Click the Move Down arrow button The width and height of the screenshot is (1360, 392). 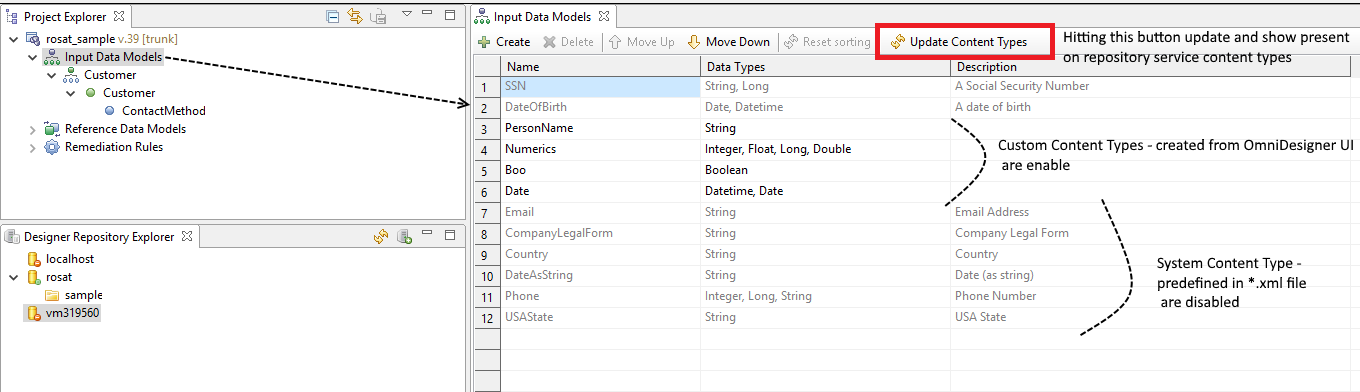pyautogui.click(x=728, y=42)
